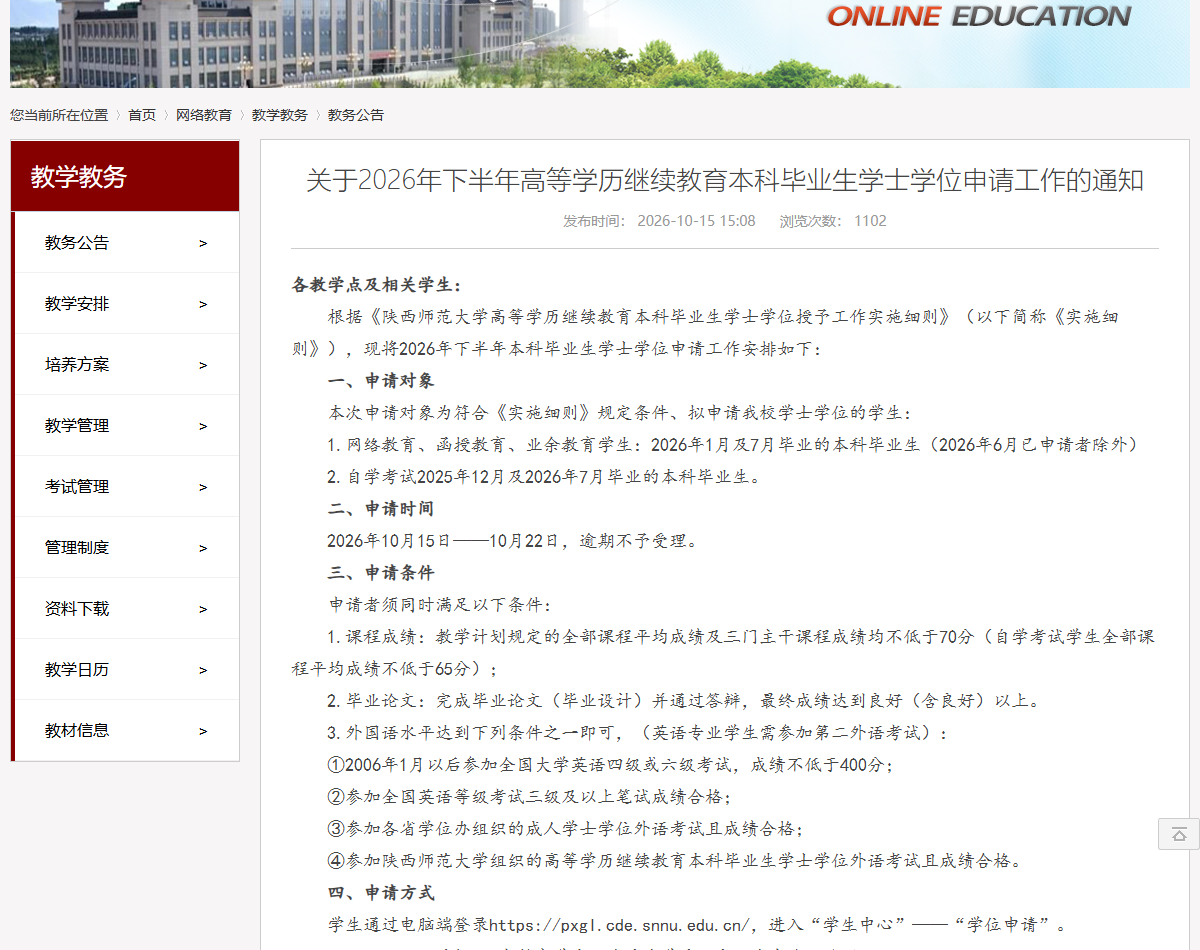Click the line ②参加全国英语等级考试三级
1200x950 pixels.
tap(529, 797)
